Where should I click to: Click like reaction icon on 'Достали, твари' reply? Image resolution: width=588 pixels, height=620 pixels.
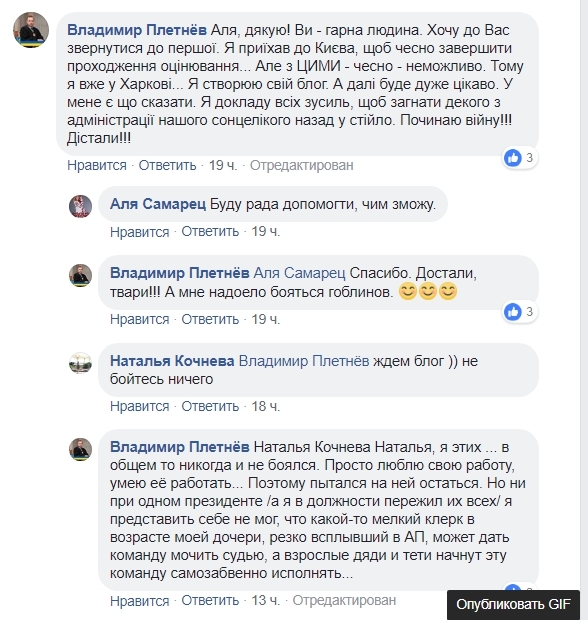coord(513,312)
